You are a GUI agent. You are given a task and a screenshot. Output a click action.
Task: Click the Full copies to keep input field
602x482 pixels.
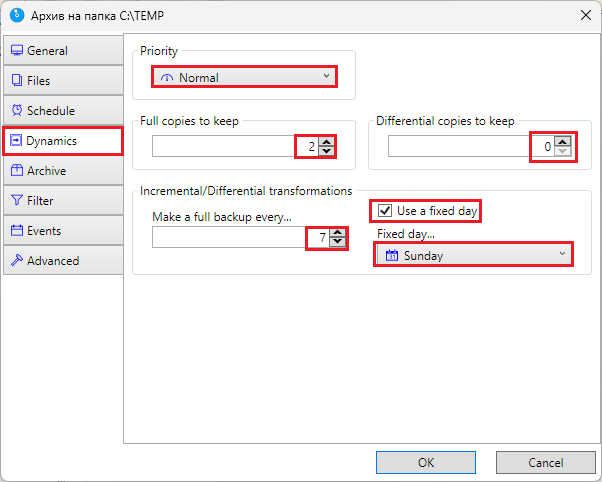tap(236, 146)
